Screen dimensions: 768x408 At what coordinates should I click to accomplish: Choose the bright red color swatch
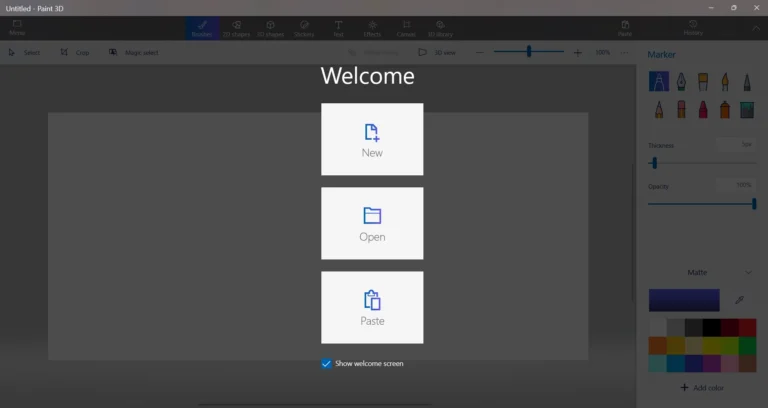(747, 328)
